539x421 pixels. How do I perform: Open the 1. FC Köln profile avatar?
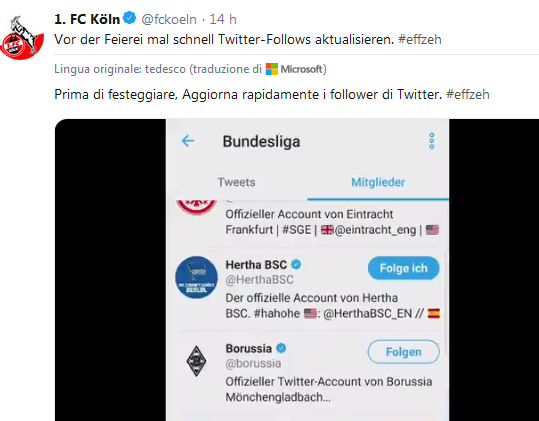tap(22, 38)
